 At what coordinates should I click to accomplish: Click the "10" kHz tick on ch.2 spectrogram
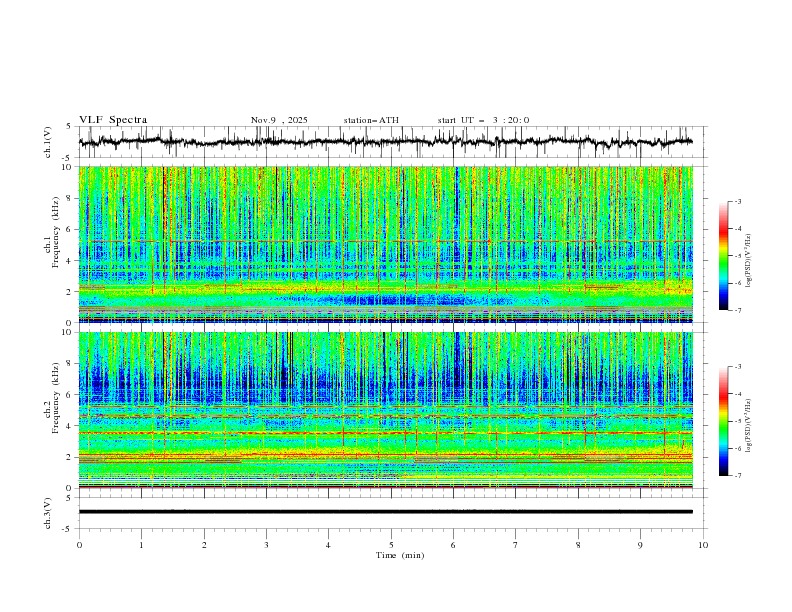pyautogui.click(x=69, y=332)
